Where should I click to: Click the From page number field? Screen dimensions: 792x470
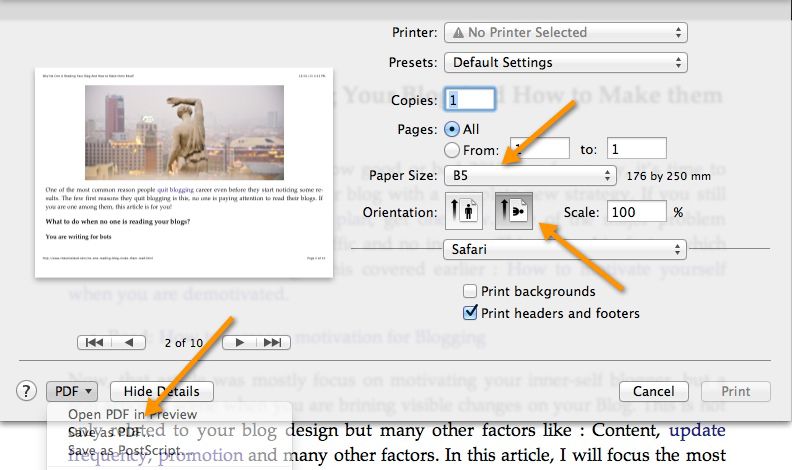click(x=540, y=149)
